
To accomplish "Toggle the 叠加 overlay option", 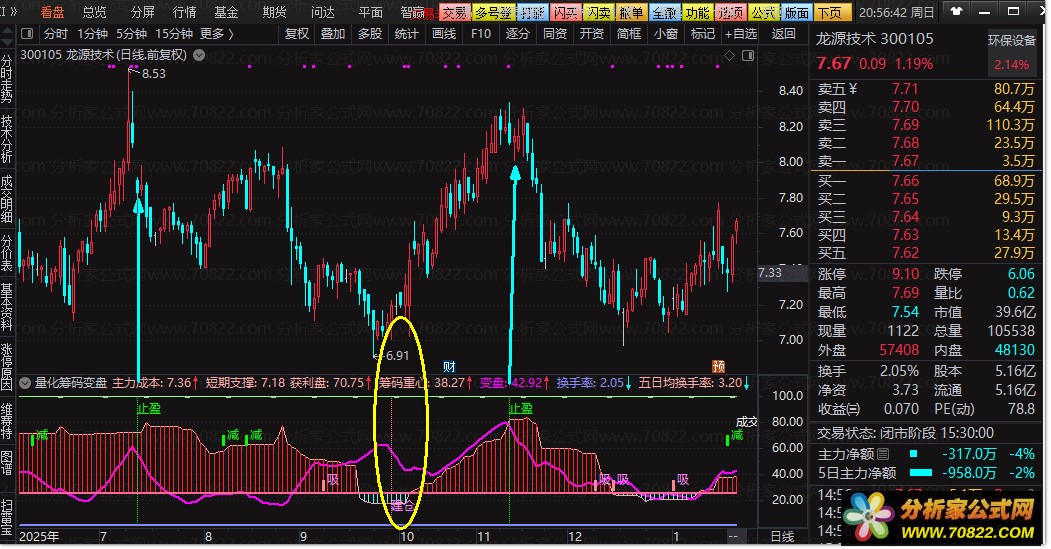I will 332,33.
